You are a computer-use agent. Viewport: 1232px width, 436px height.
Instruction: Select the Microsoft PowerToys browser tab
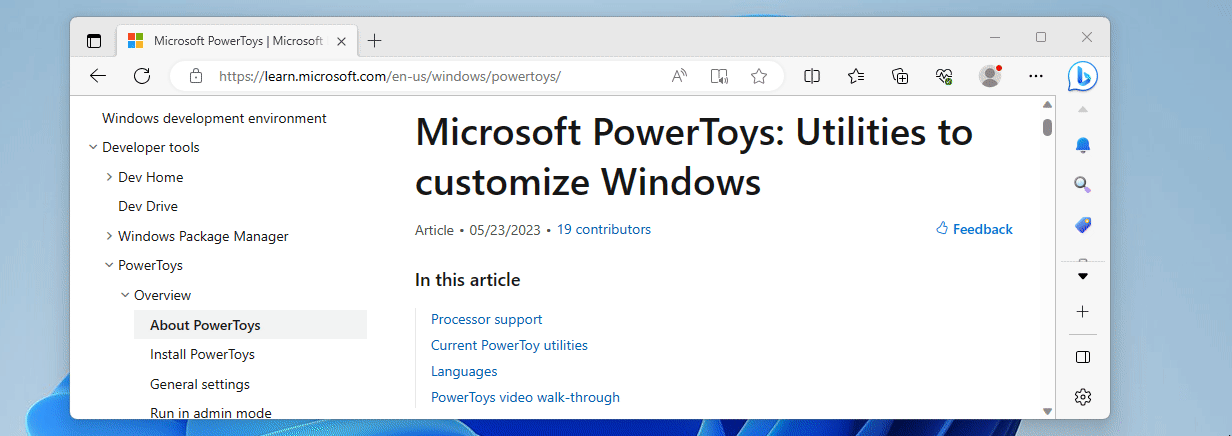tap(237, 41)
